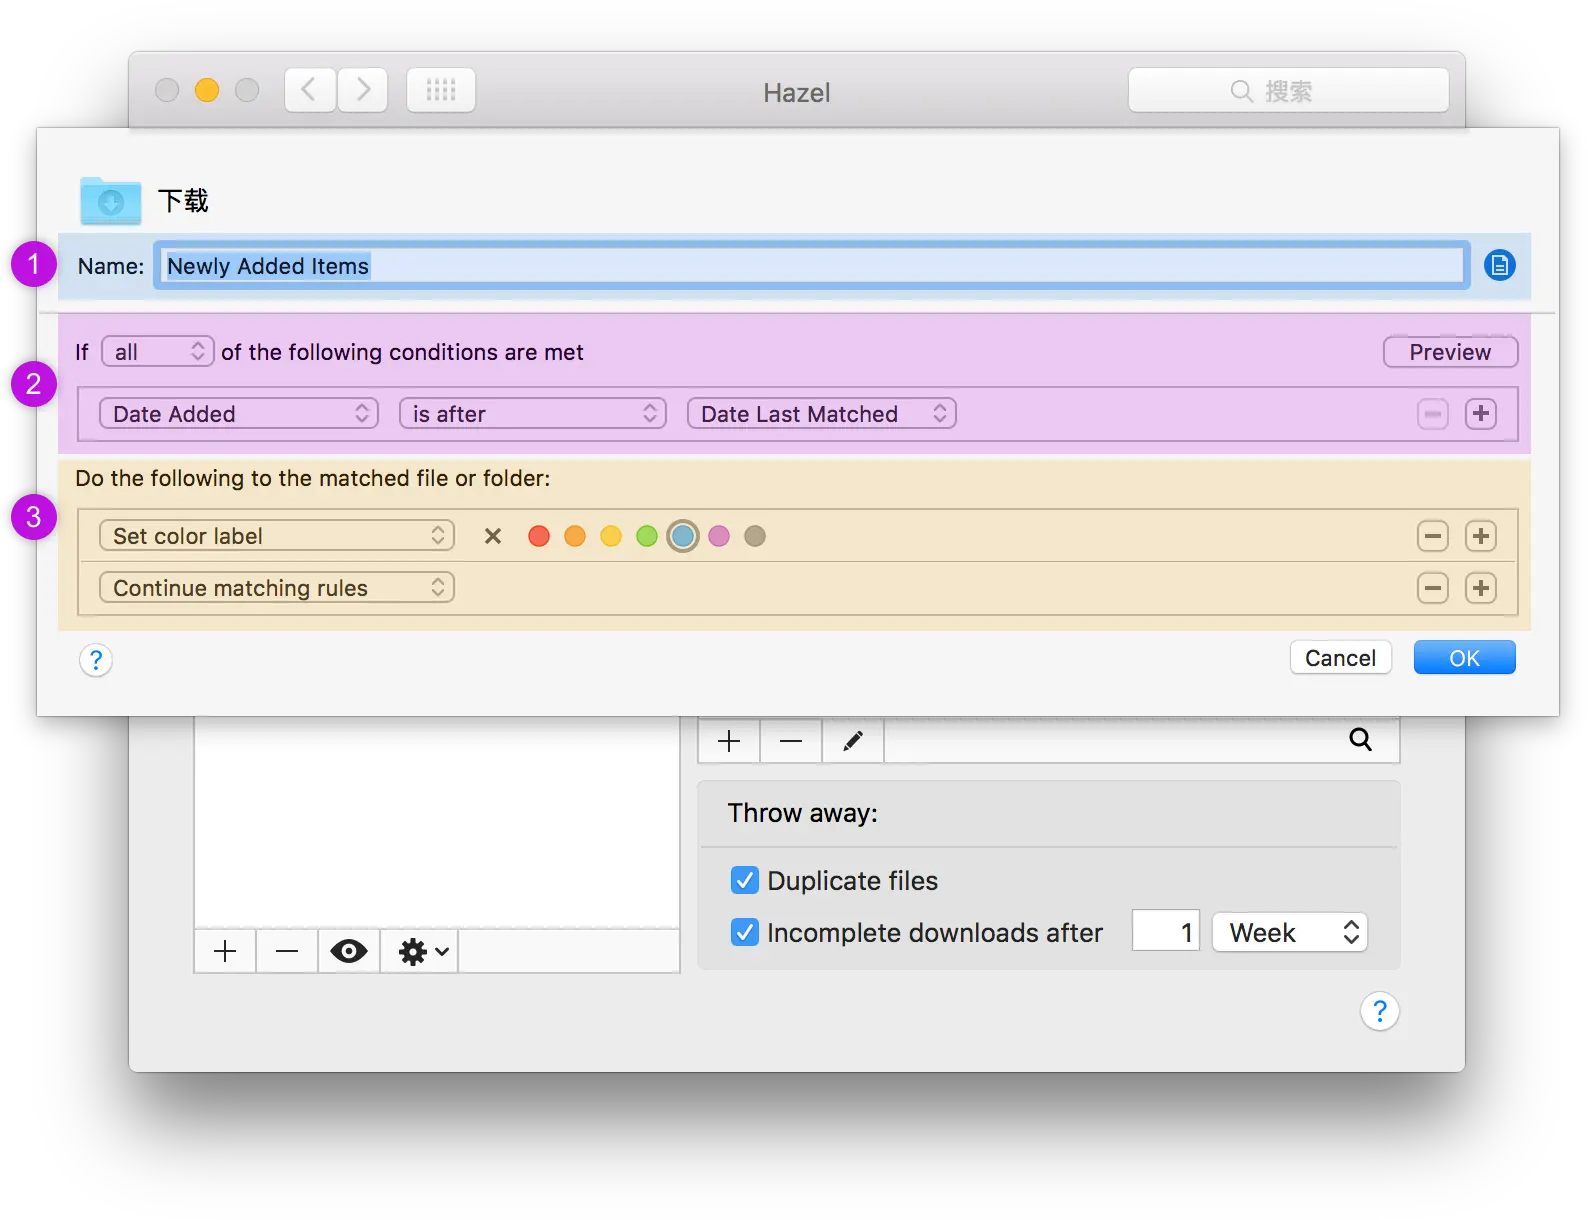Go forward with the toolbar right chevron
Screen dimensions: 1588x1220
click(362, 91)
